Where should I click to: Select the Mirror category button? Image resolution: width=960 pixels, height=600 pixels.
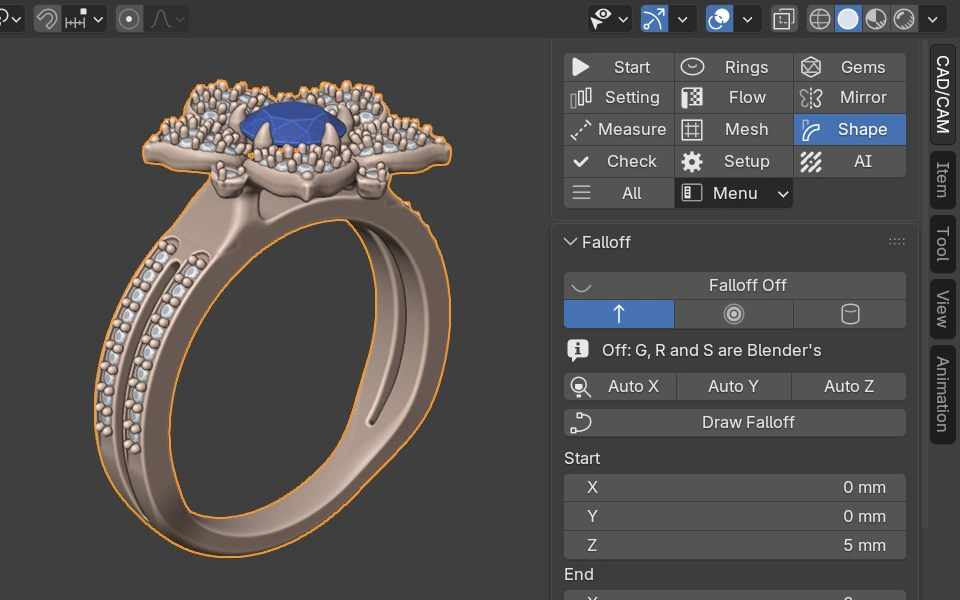click(x=850, y=97)
